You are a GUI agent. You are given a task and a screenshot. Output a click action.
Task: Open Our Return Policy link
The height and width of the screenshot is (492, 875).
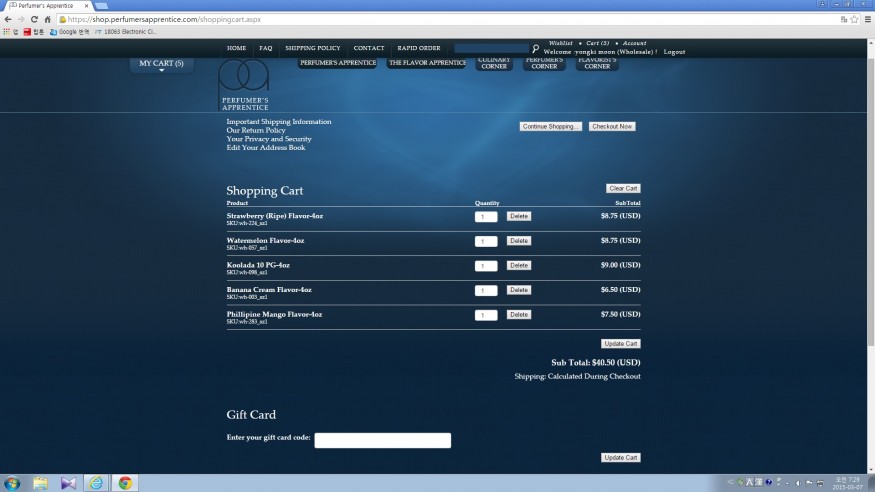point(256,130)
